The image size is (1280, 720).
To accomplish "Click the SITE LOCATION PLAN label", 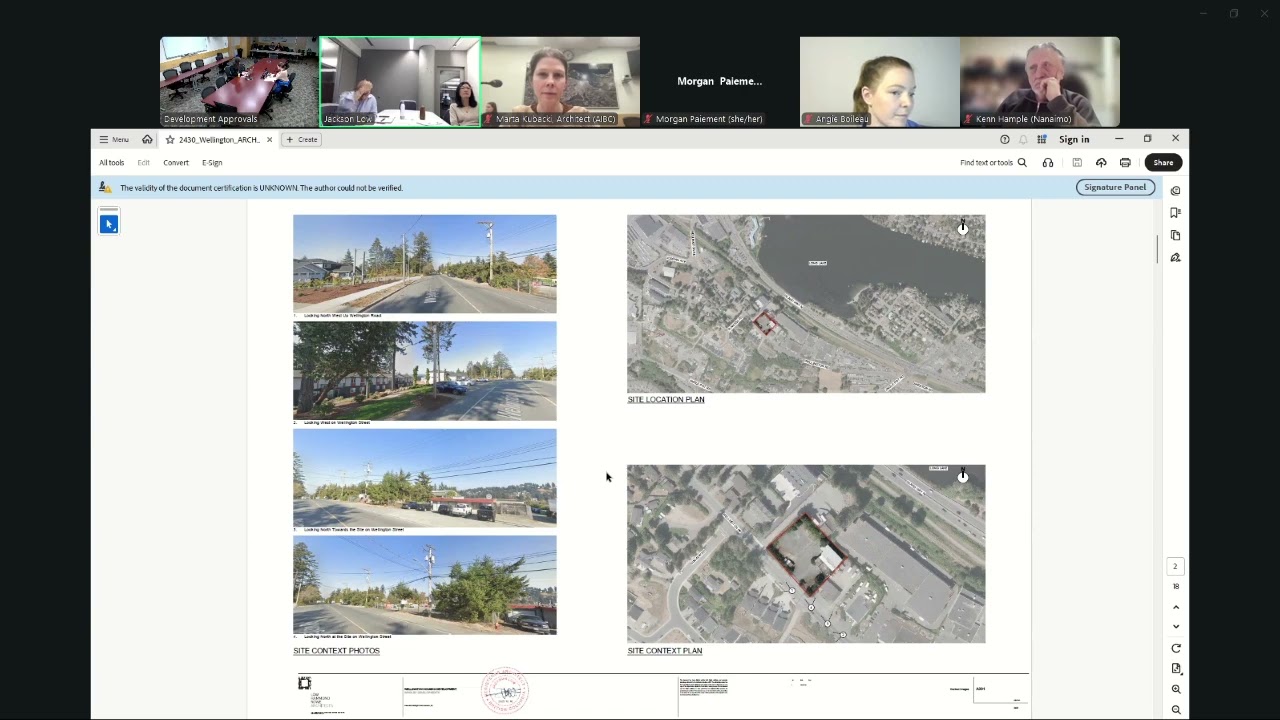I will point(666,399).
